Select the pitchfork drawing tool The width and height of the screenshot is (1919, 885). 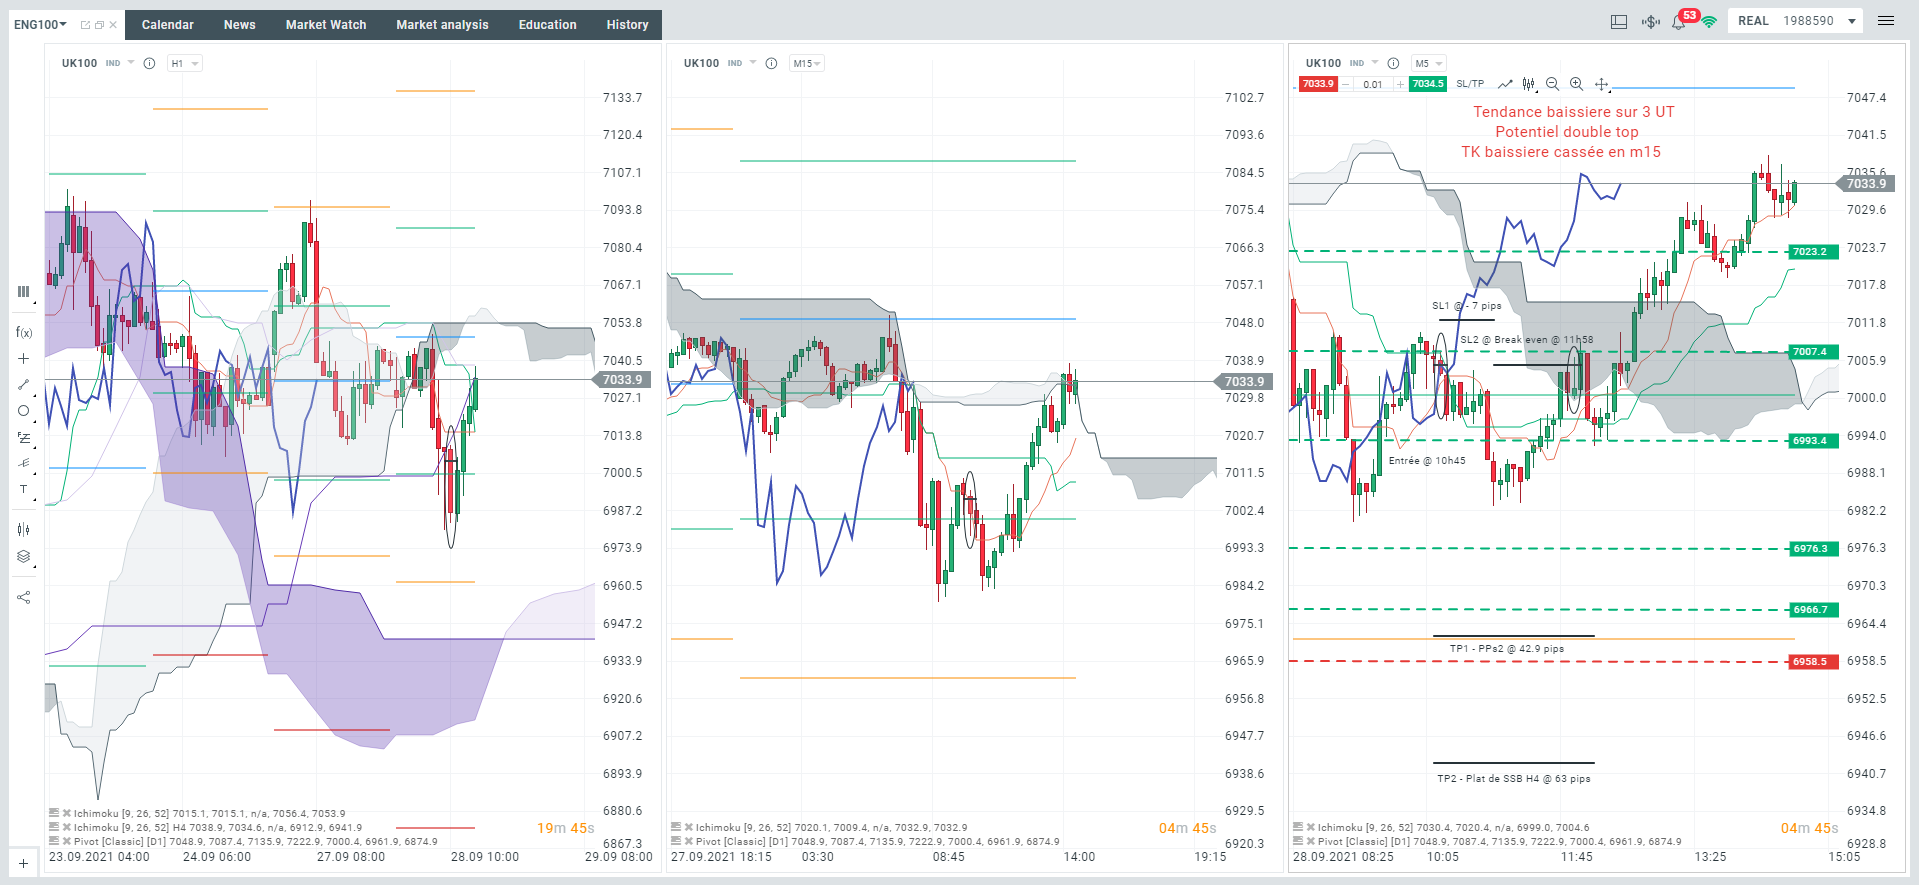[23, 463]
